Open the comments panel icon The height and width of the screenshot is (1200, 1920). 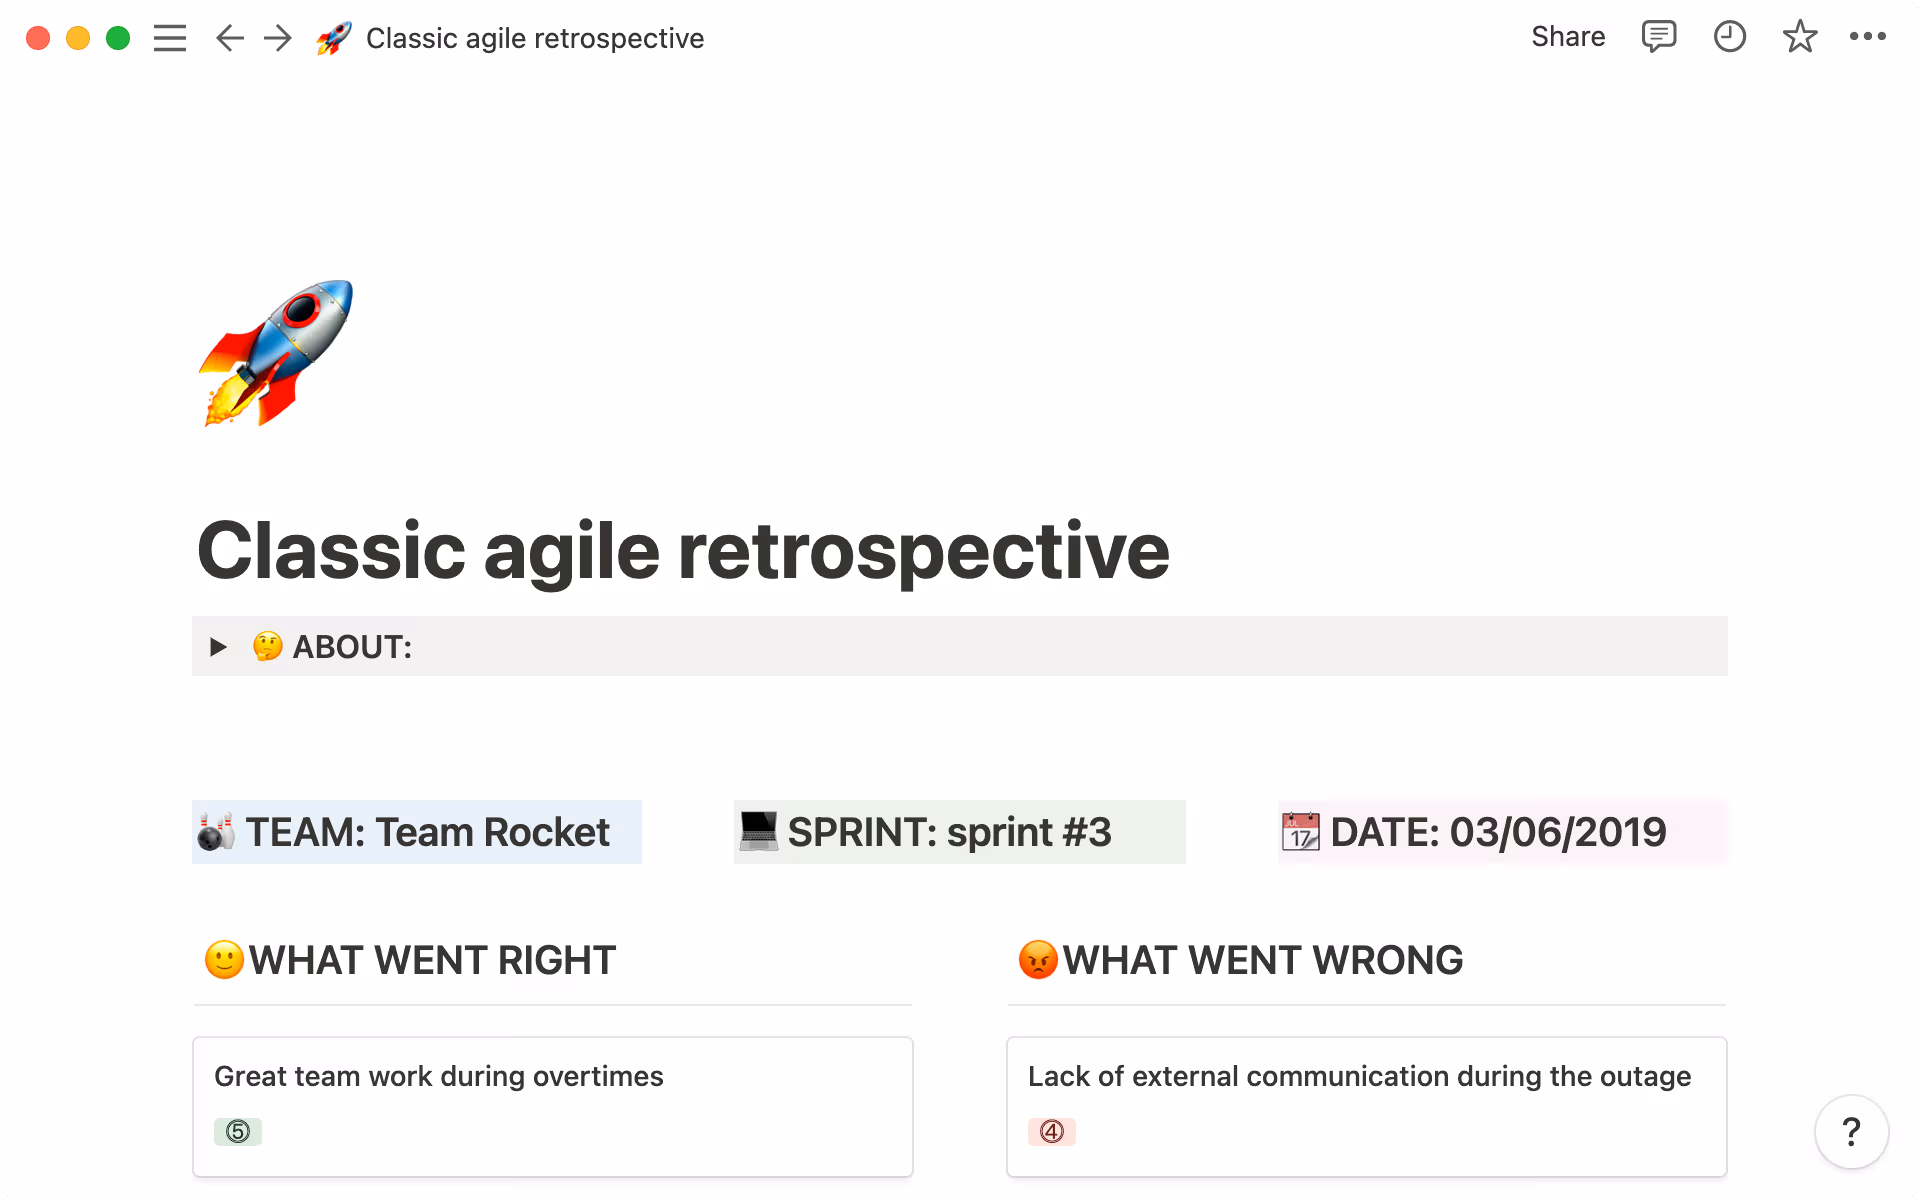coord(1658,37)
